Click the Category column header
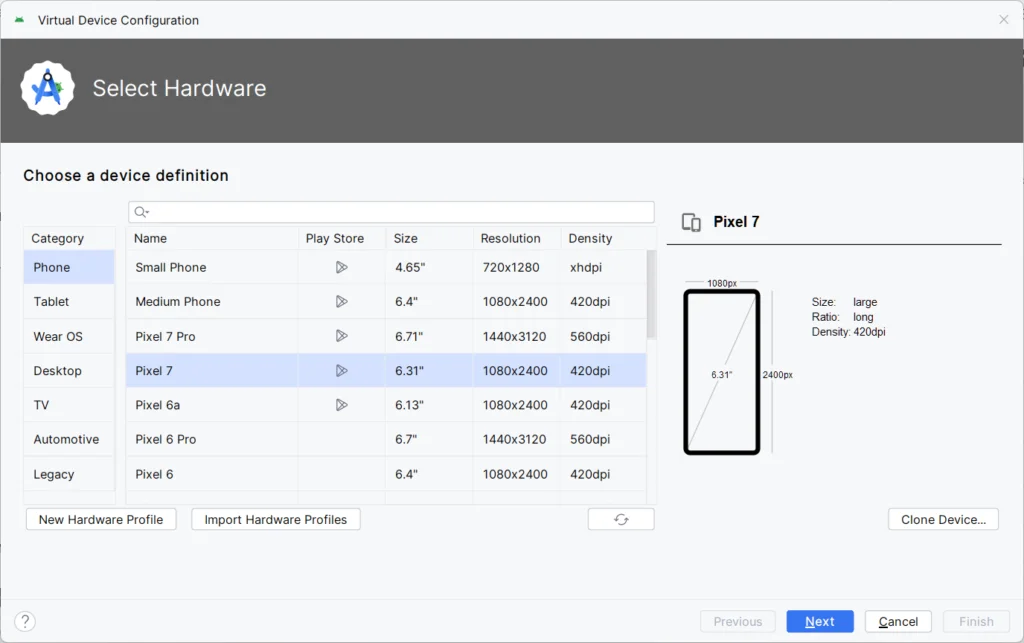 pyautogui.click(x=69, y=238)
